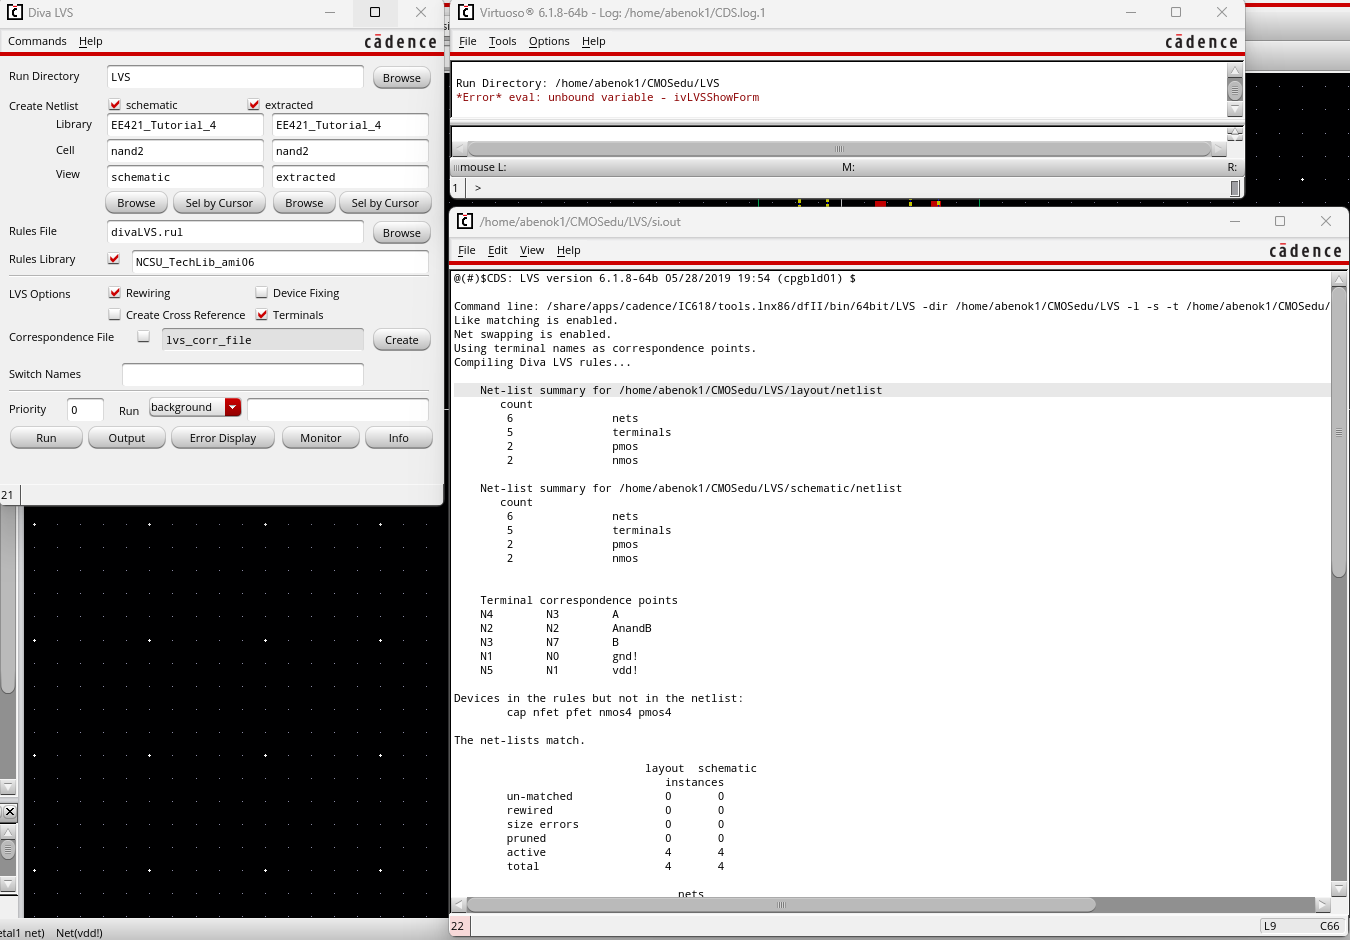Click the Virtuoso log scrollbar up arrow
This screenshot has width=1350, height=940.
click(x=1234, y=71)
